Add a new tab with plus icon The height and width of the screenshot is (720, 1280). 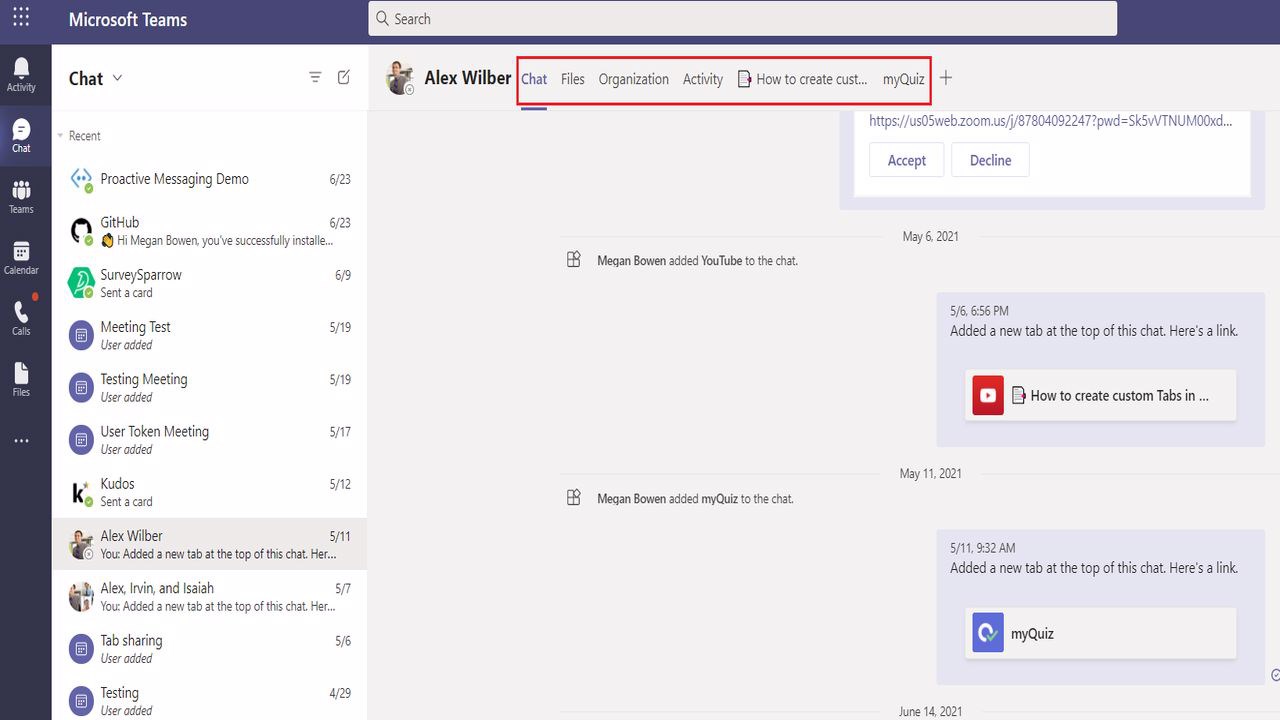click(946, 78)
